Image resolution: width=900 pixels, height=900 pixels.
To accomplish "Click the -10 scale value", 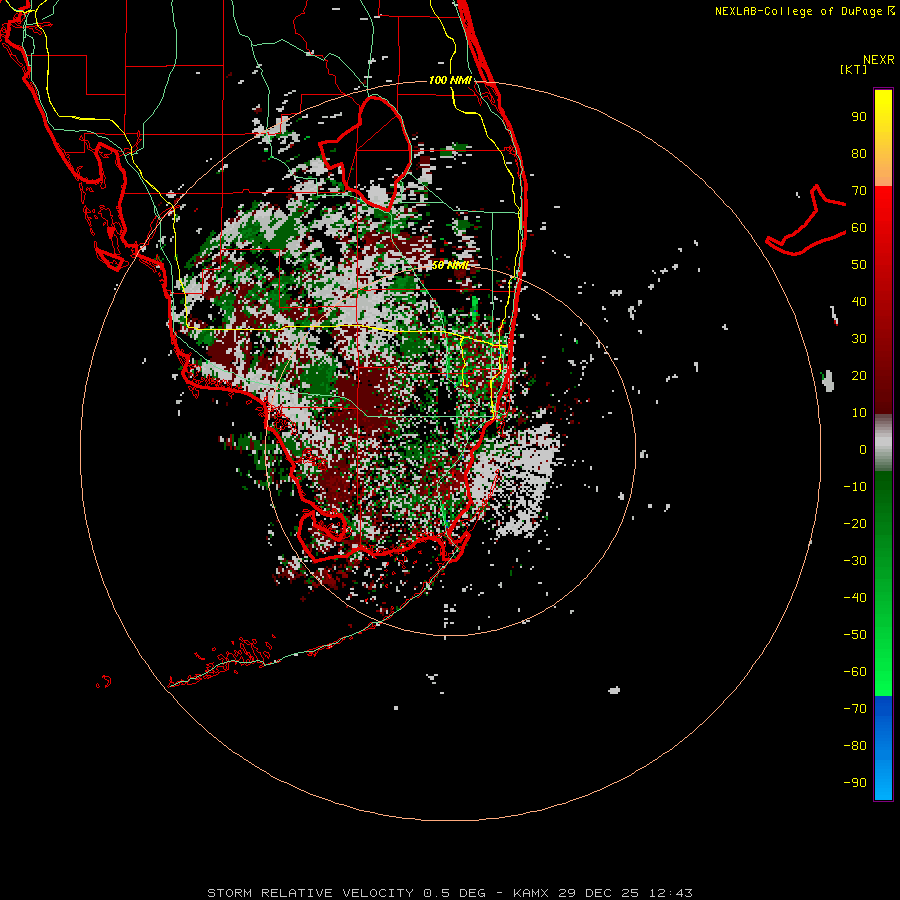I will (855, 487).
